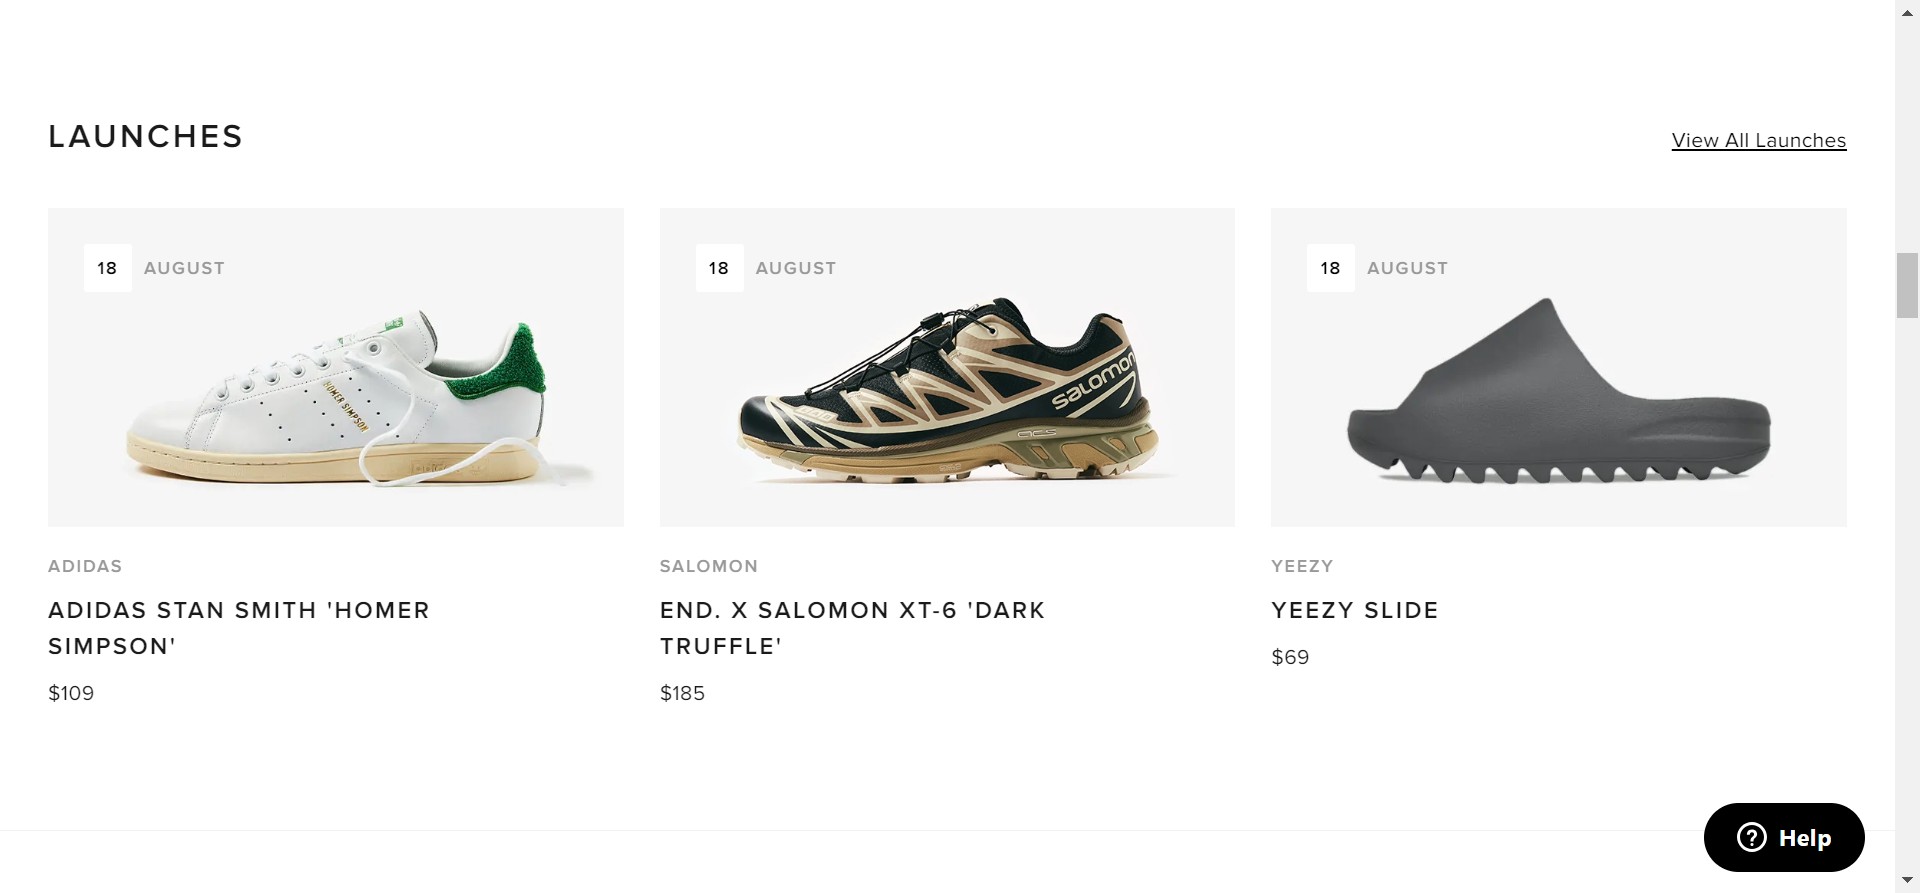Click the ADIDAS brand label
This screenshot has height=893, width=1920.
[x=85, y=566]
